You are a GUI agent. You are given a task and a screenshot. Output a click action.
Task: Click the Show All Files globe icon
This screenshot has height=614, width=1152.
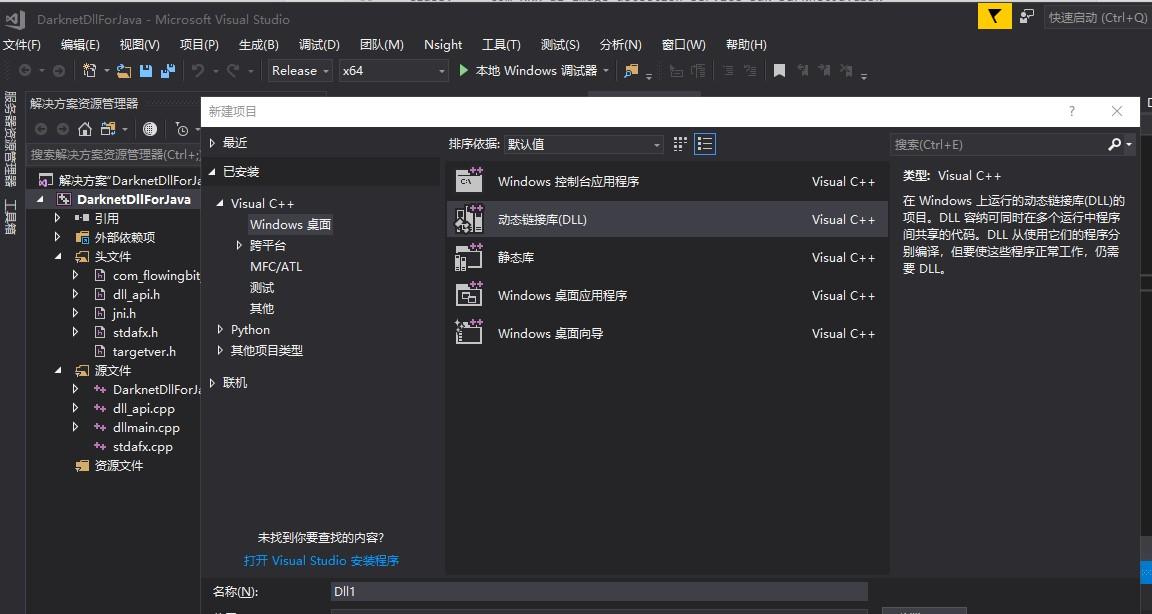(150, 129)
